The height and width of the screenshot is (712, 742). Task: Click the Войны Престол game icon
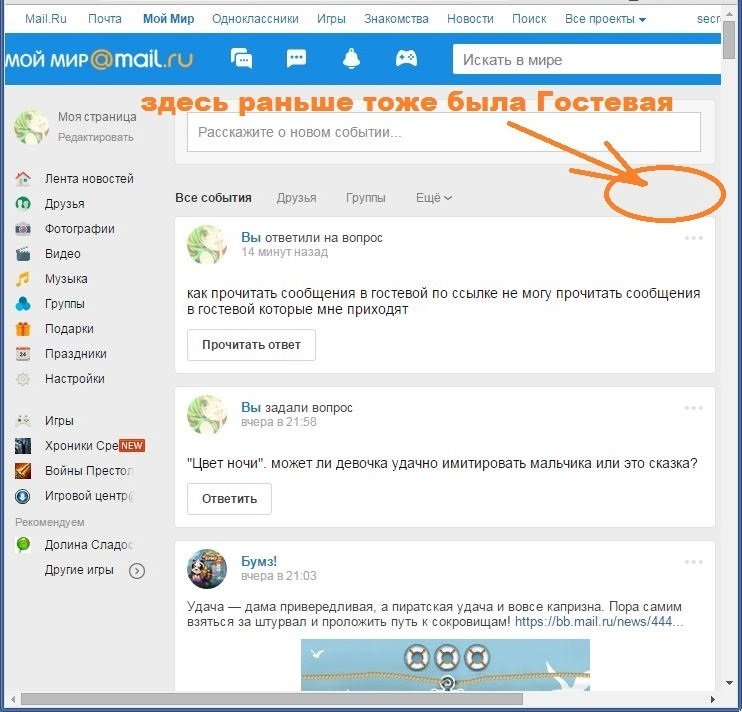click(x=23, y=471)
